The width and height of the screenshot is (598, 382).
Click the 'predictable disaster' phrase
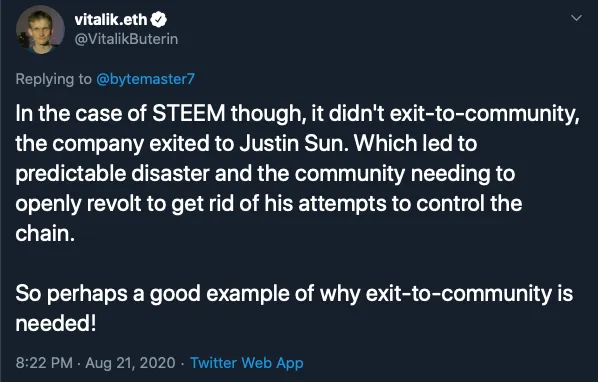113,173
